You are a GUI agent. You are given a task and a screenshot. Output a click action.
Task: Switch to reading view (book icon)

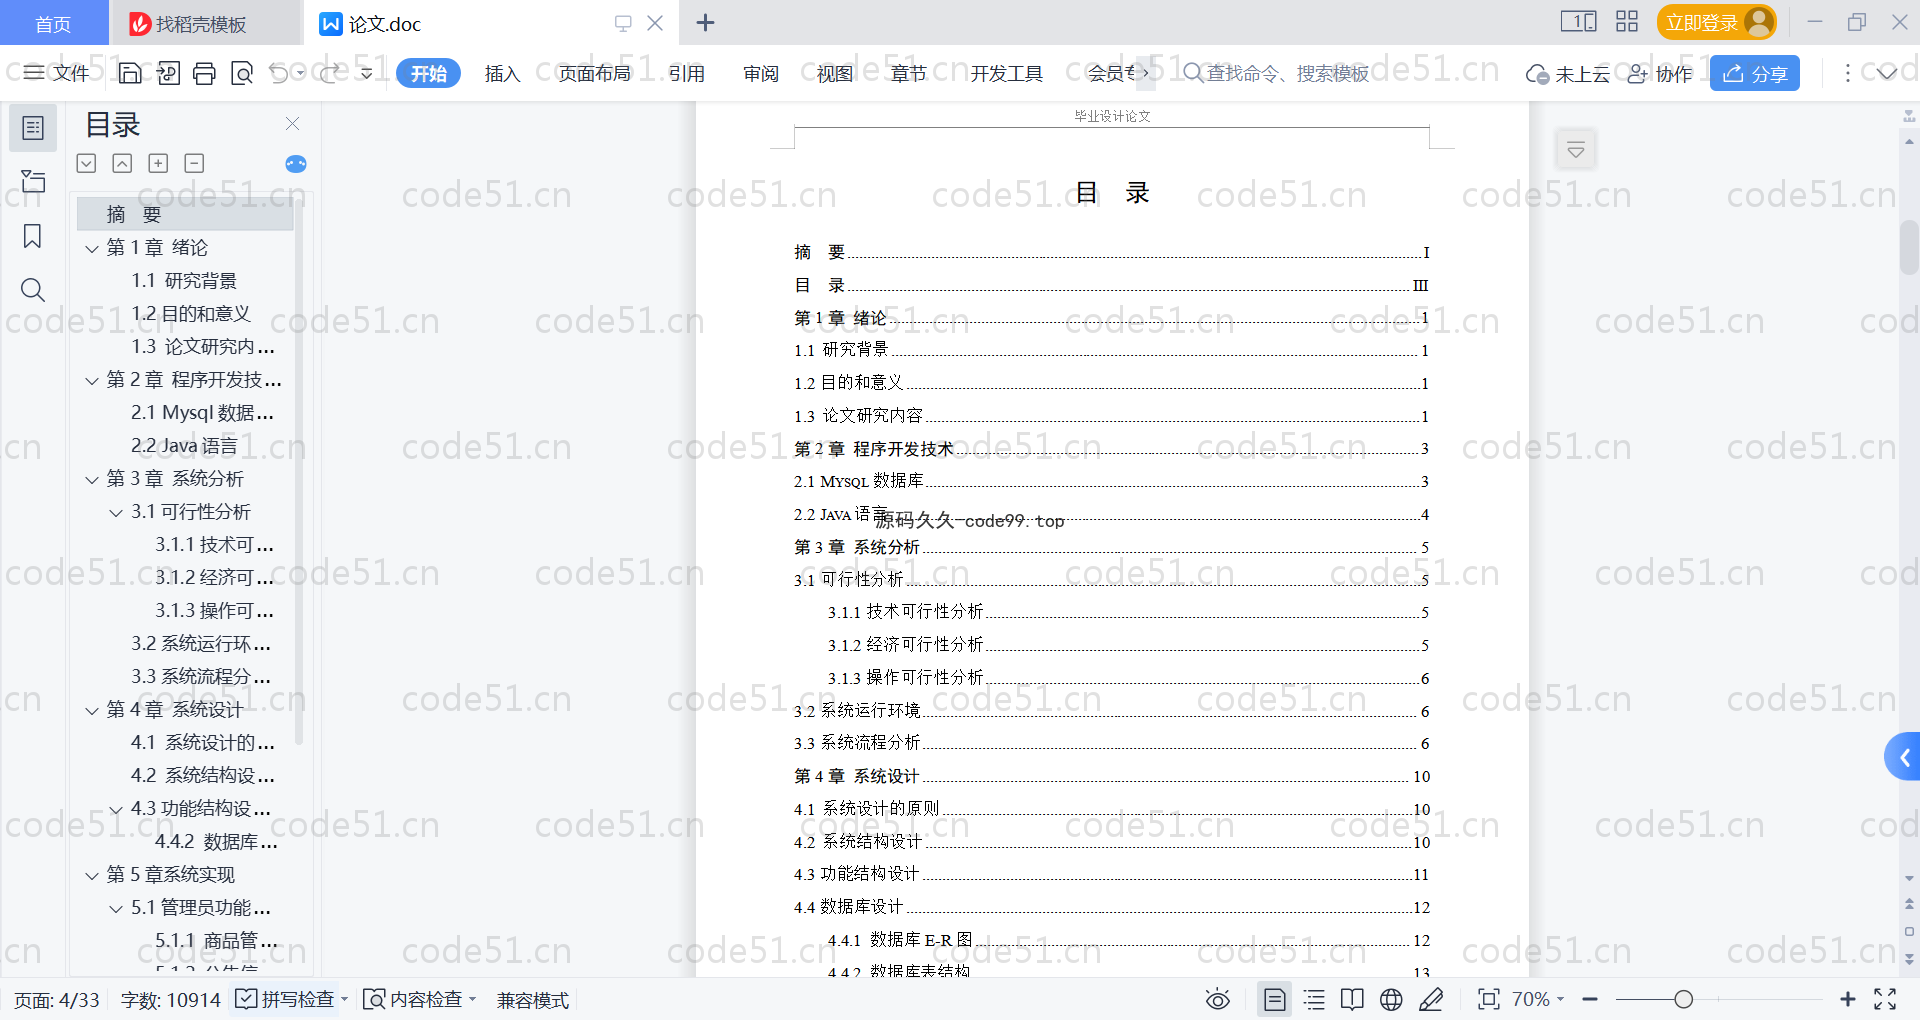point(1352,999)
